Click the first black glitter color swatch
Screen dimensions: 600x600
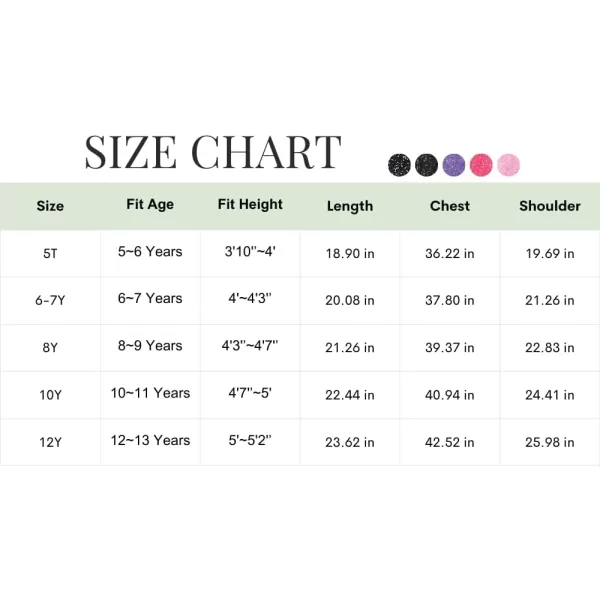point(399,165)
